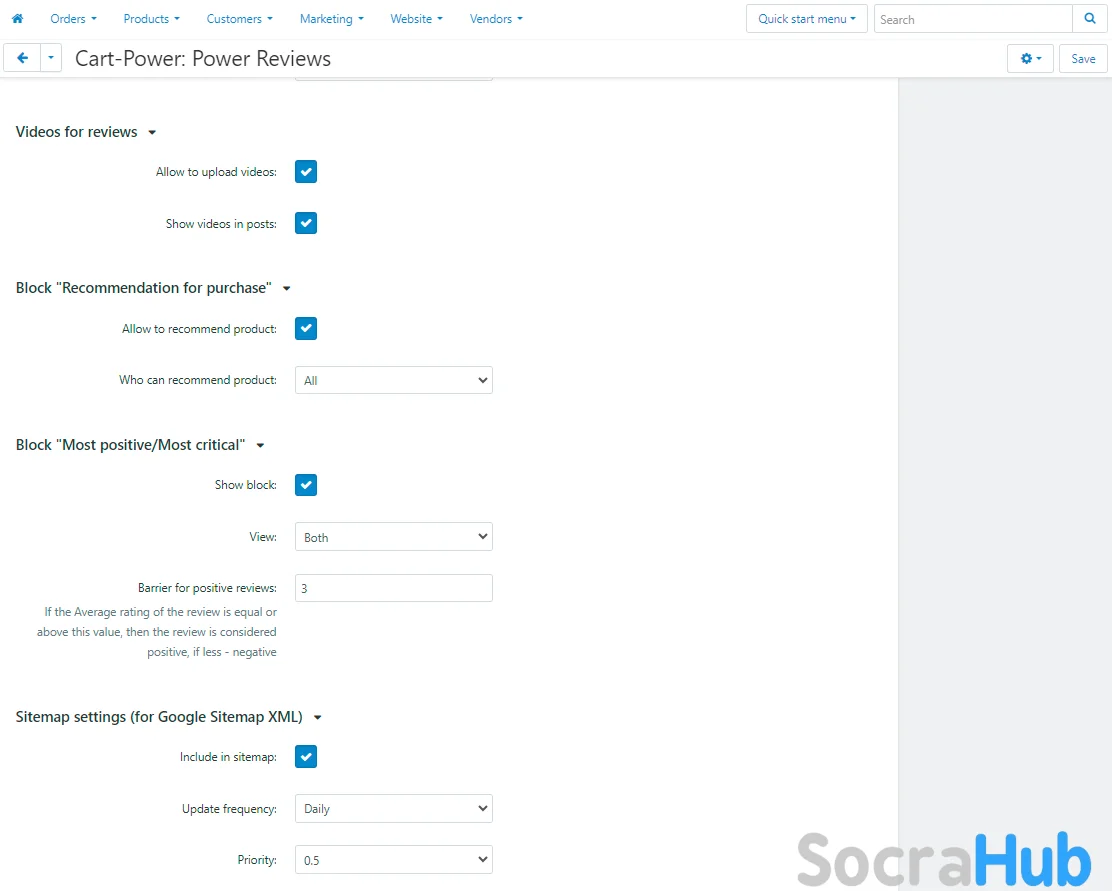Click the "Cart-Power: Power Reviews" page title
The height and width of the screenshot is (891, 1112).
point(203,59)
